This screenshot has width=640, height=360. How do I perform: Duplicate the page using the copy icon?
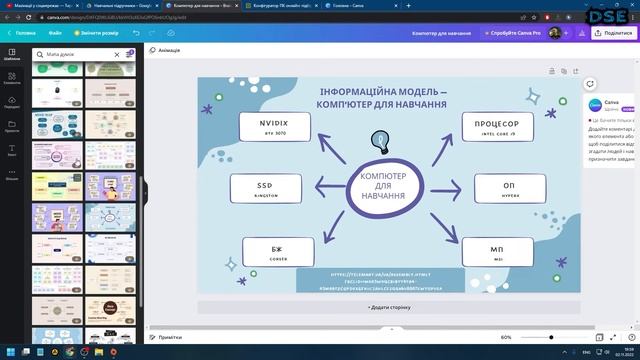564,71
